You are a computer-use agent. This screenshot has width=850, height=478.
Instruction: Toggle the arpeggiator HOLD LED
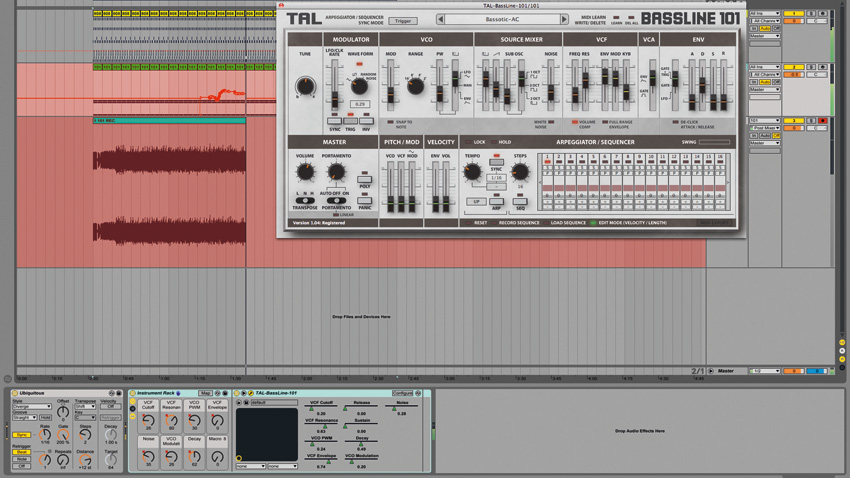493,142
